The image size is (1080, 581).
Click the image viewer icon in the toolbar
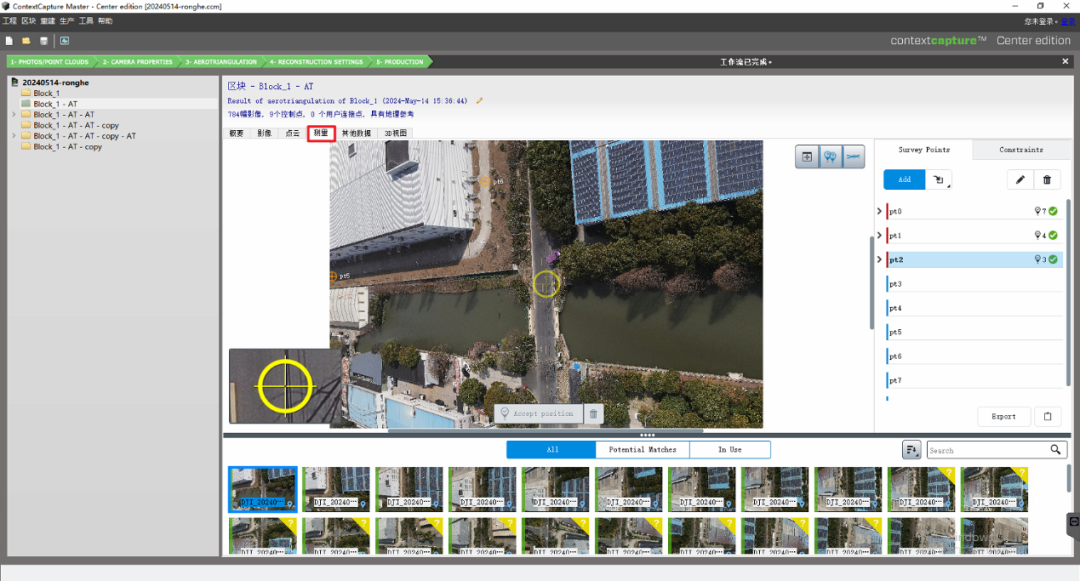(x=64, y=41)
